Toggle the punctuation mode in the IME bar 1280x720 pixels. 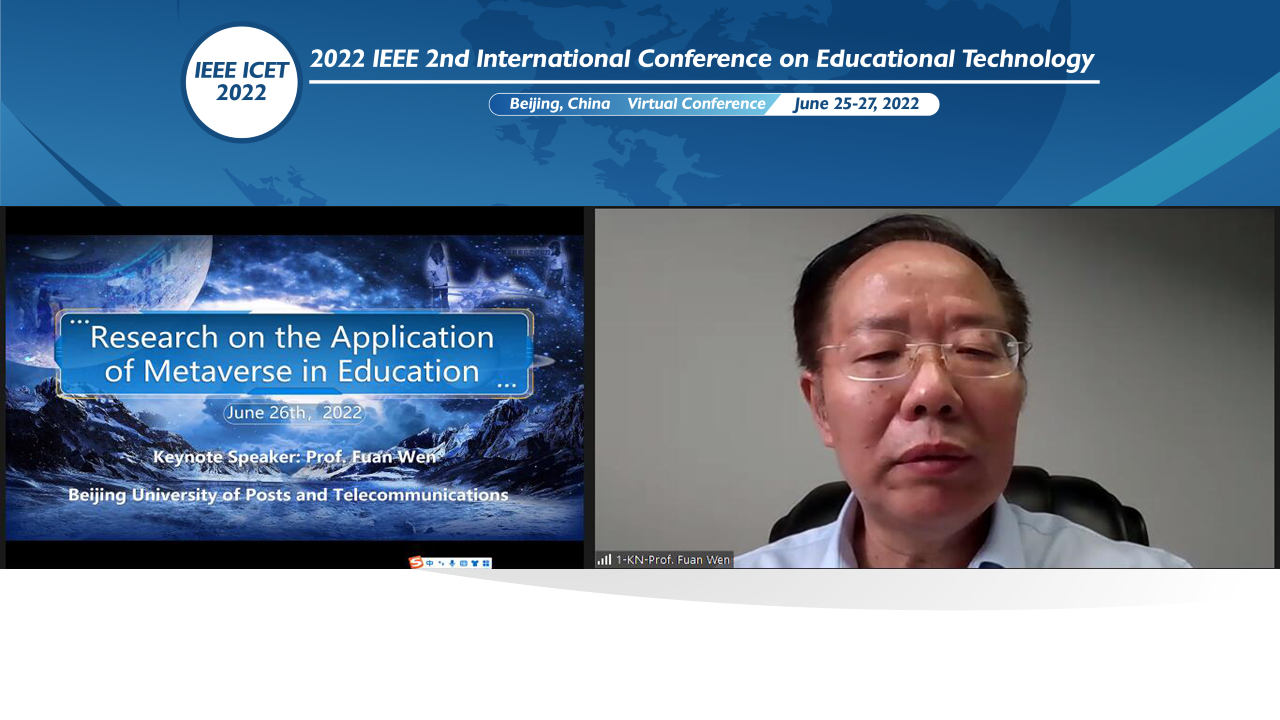(441, 564)
